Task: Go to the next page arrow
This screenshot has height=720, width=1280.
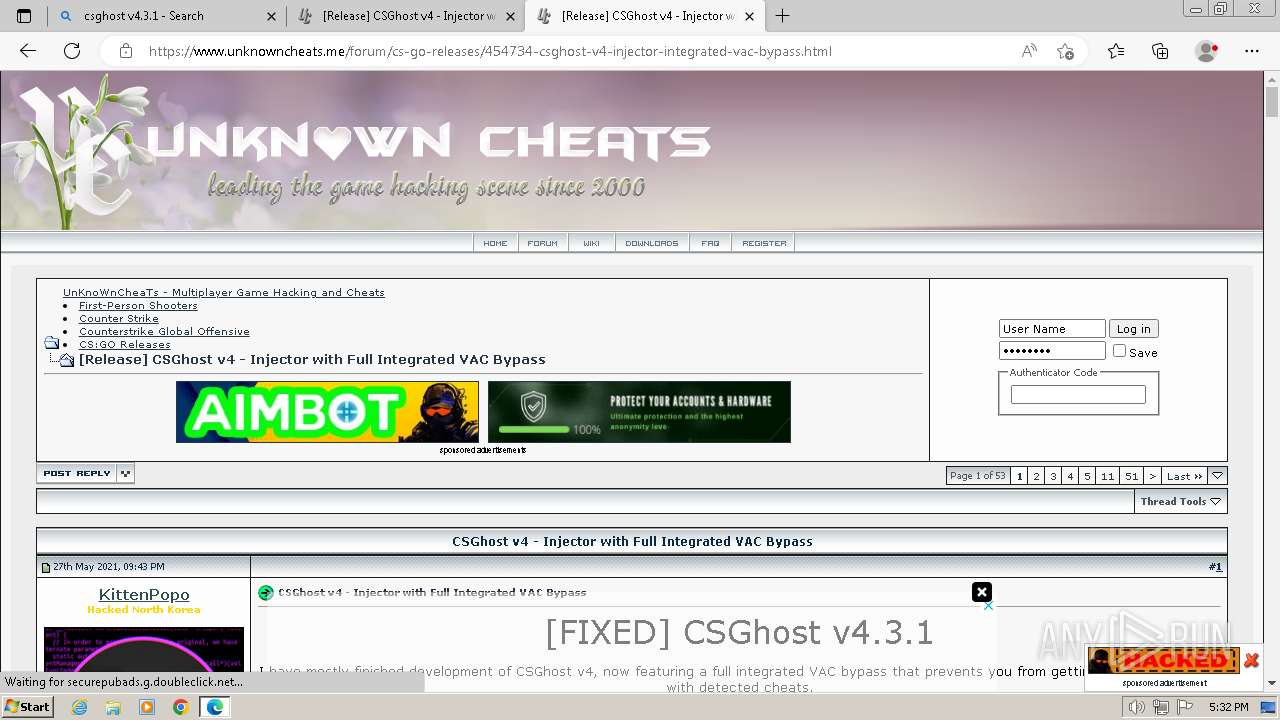Action: click(x=1152, y=476)
